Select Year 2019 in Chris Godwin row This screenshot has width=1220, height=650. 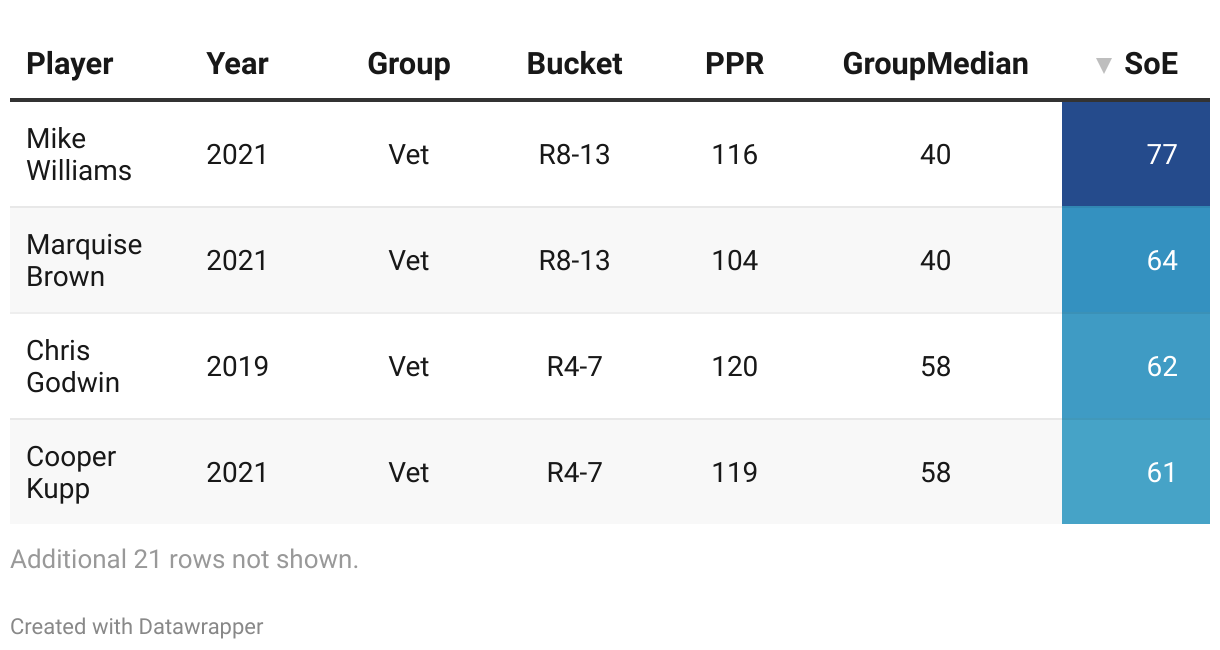238,367
